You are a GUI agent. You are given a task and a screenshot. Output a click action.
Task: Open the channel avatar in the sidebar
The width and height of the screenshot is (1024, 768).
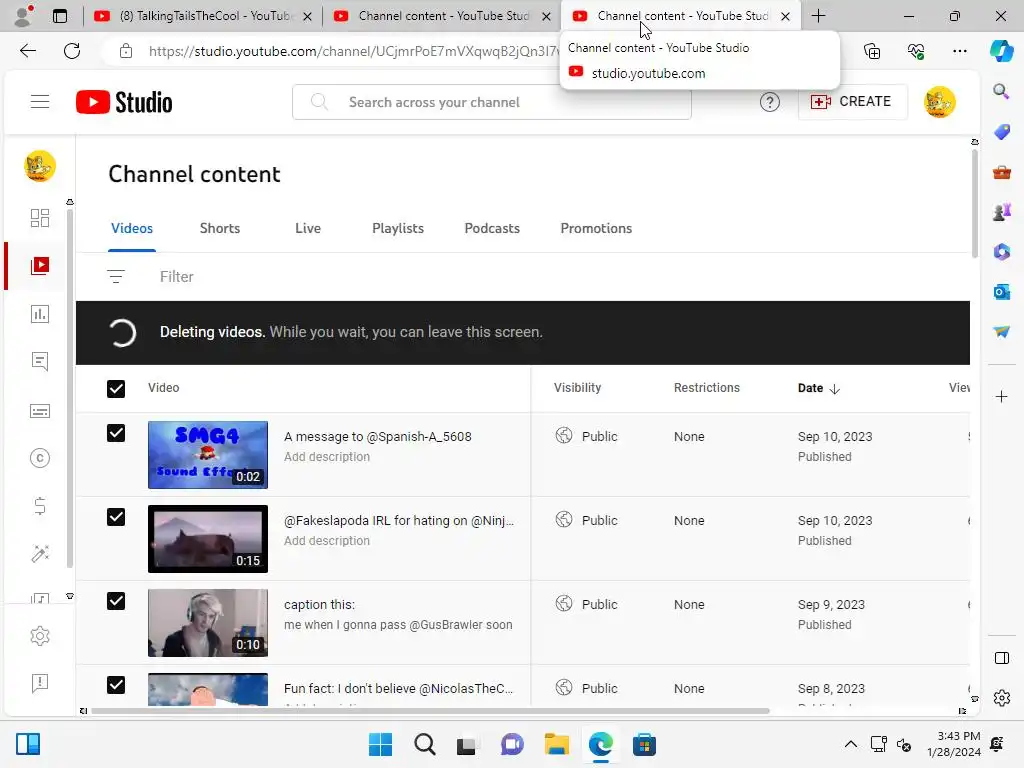coord(40,167)
